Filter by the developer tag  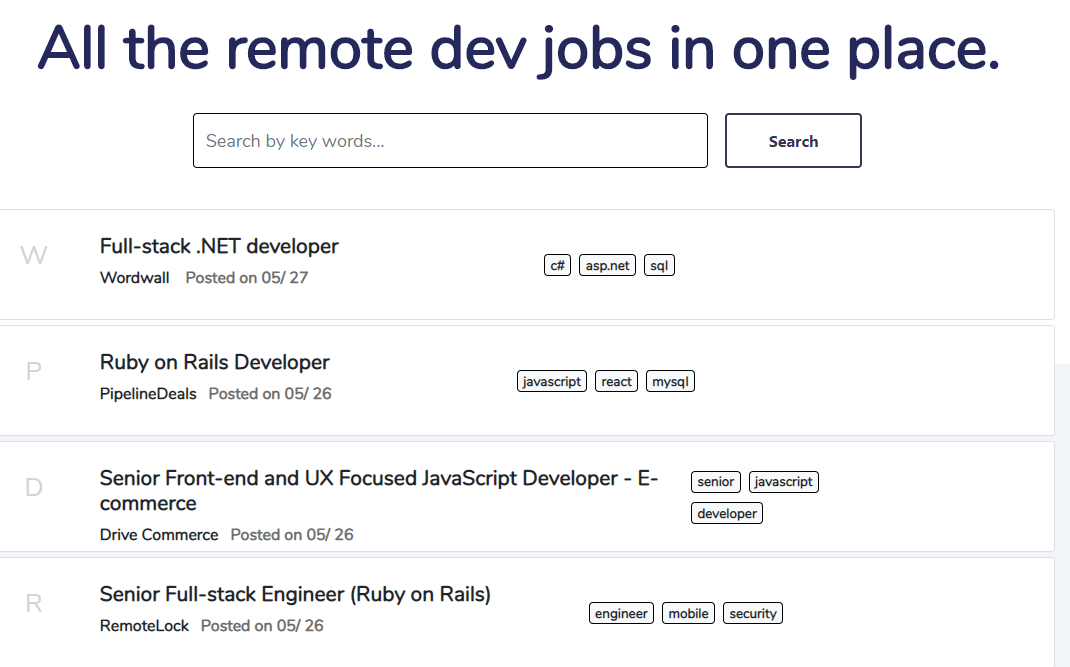(x=727, y=513)
